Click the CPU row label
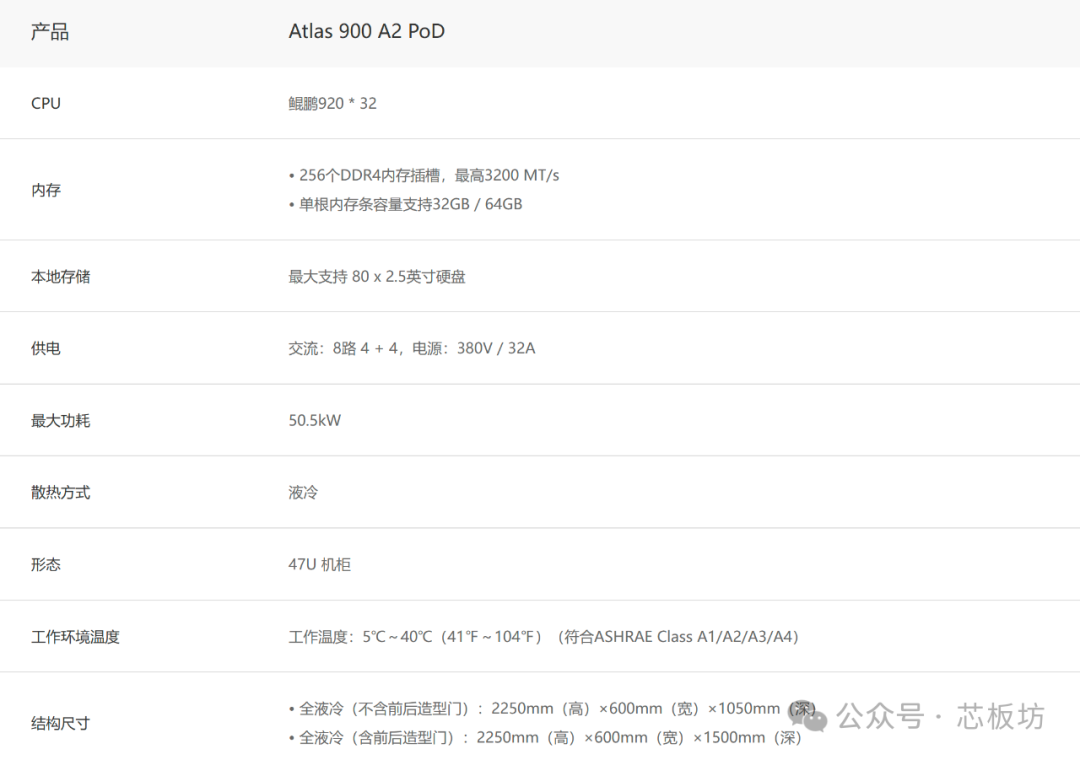 coord(46,103)
